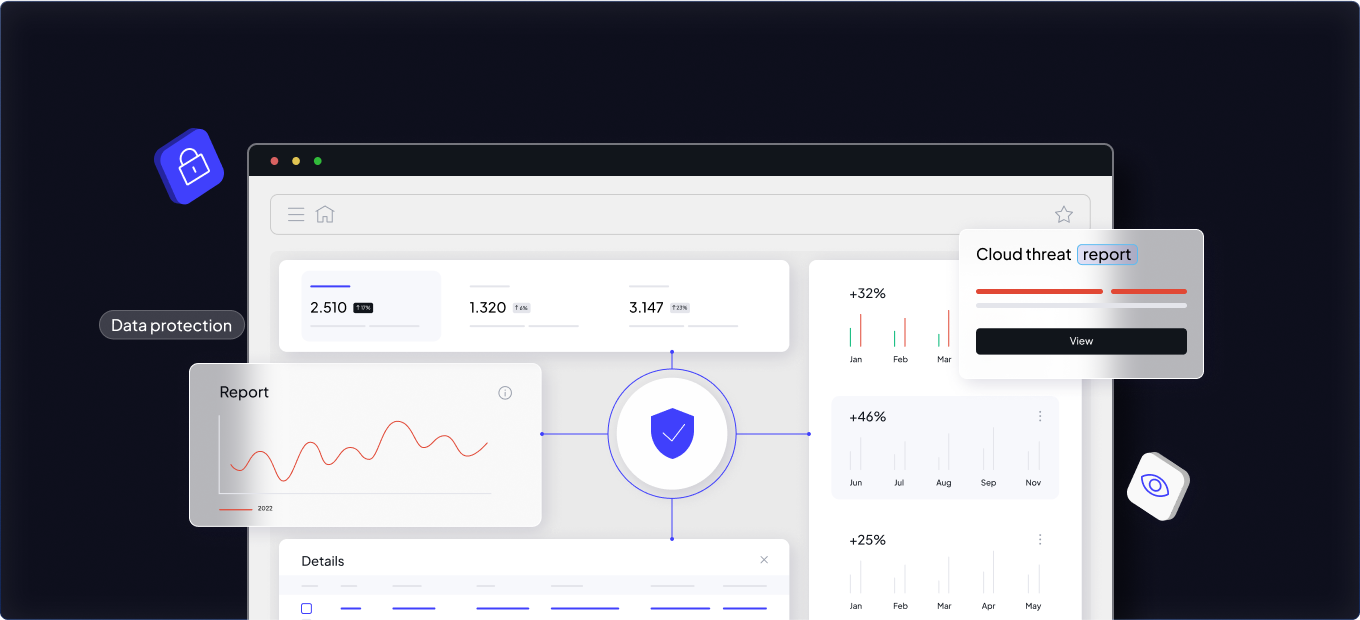Click the home icon in the address bar
Screen dimensions: 1360x620
[x=325, y=214]
